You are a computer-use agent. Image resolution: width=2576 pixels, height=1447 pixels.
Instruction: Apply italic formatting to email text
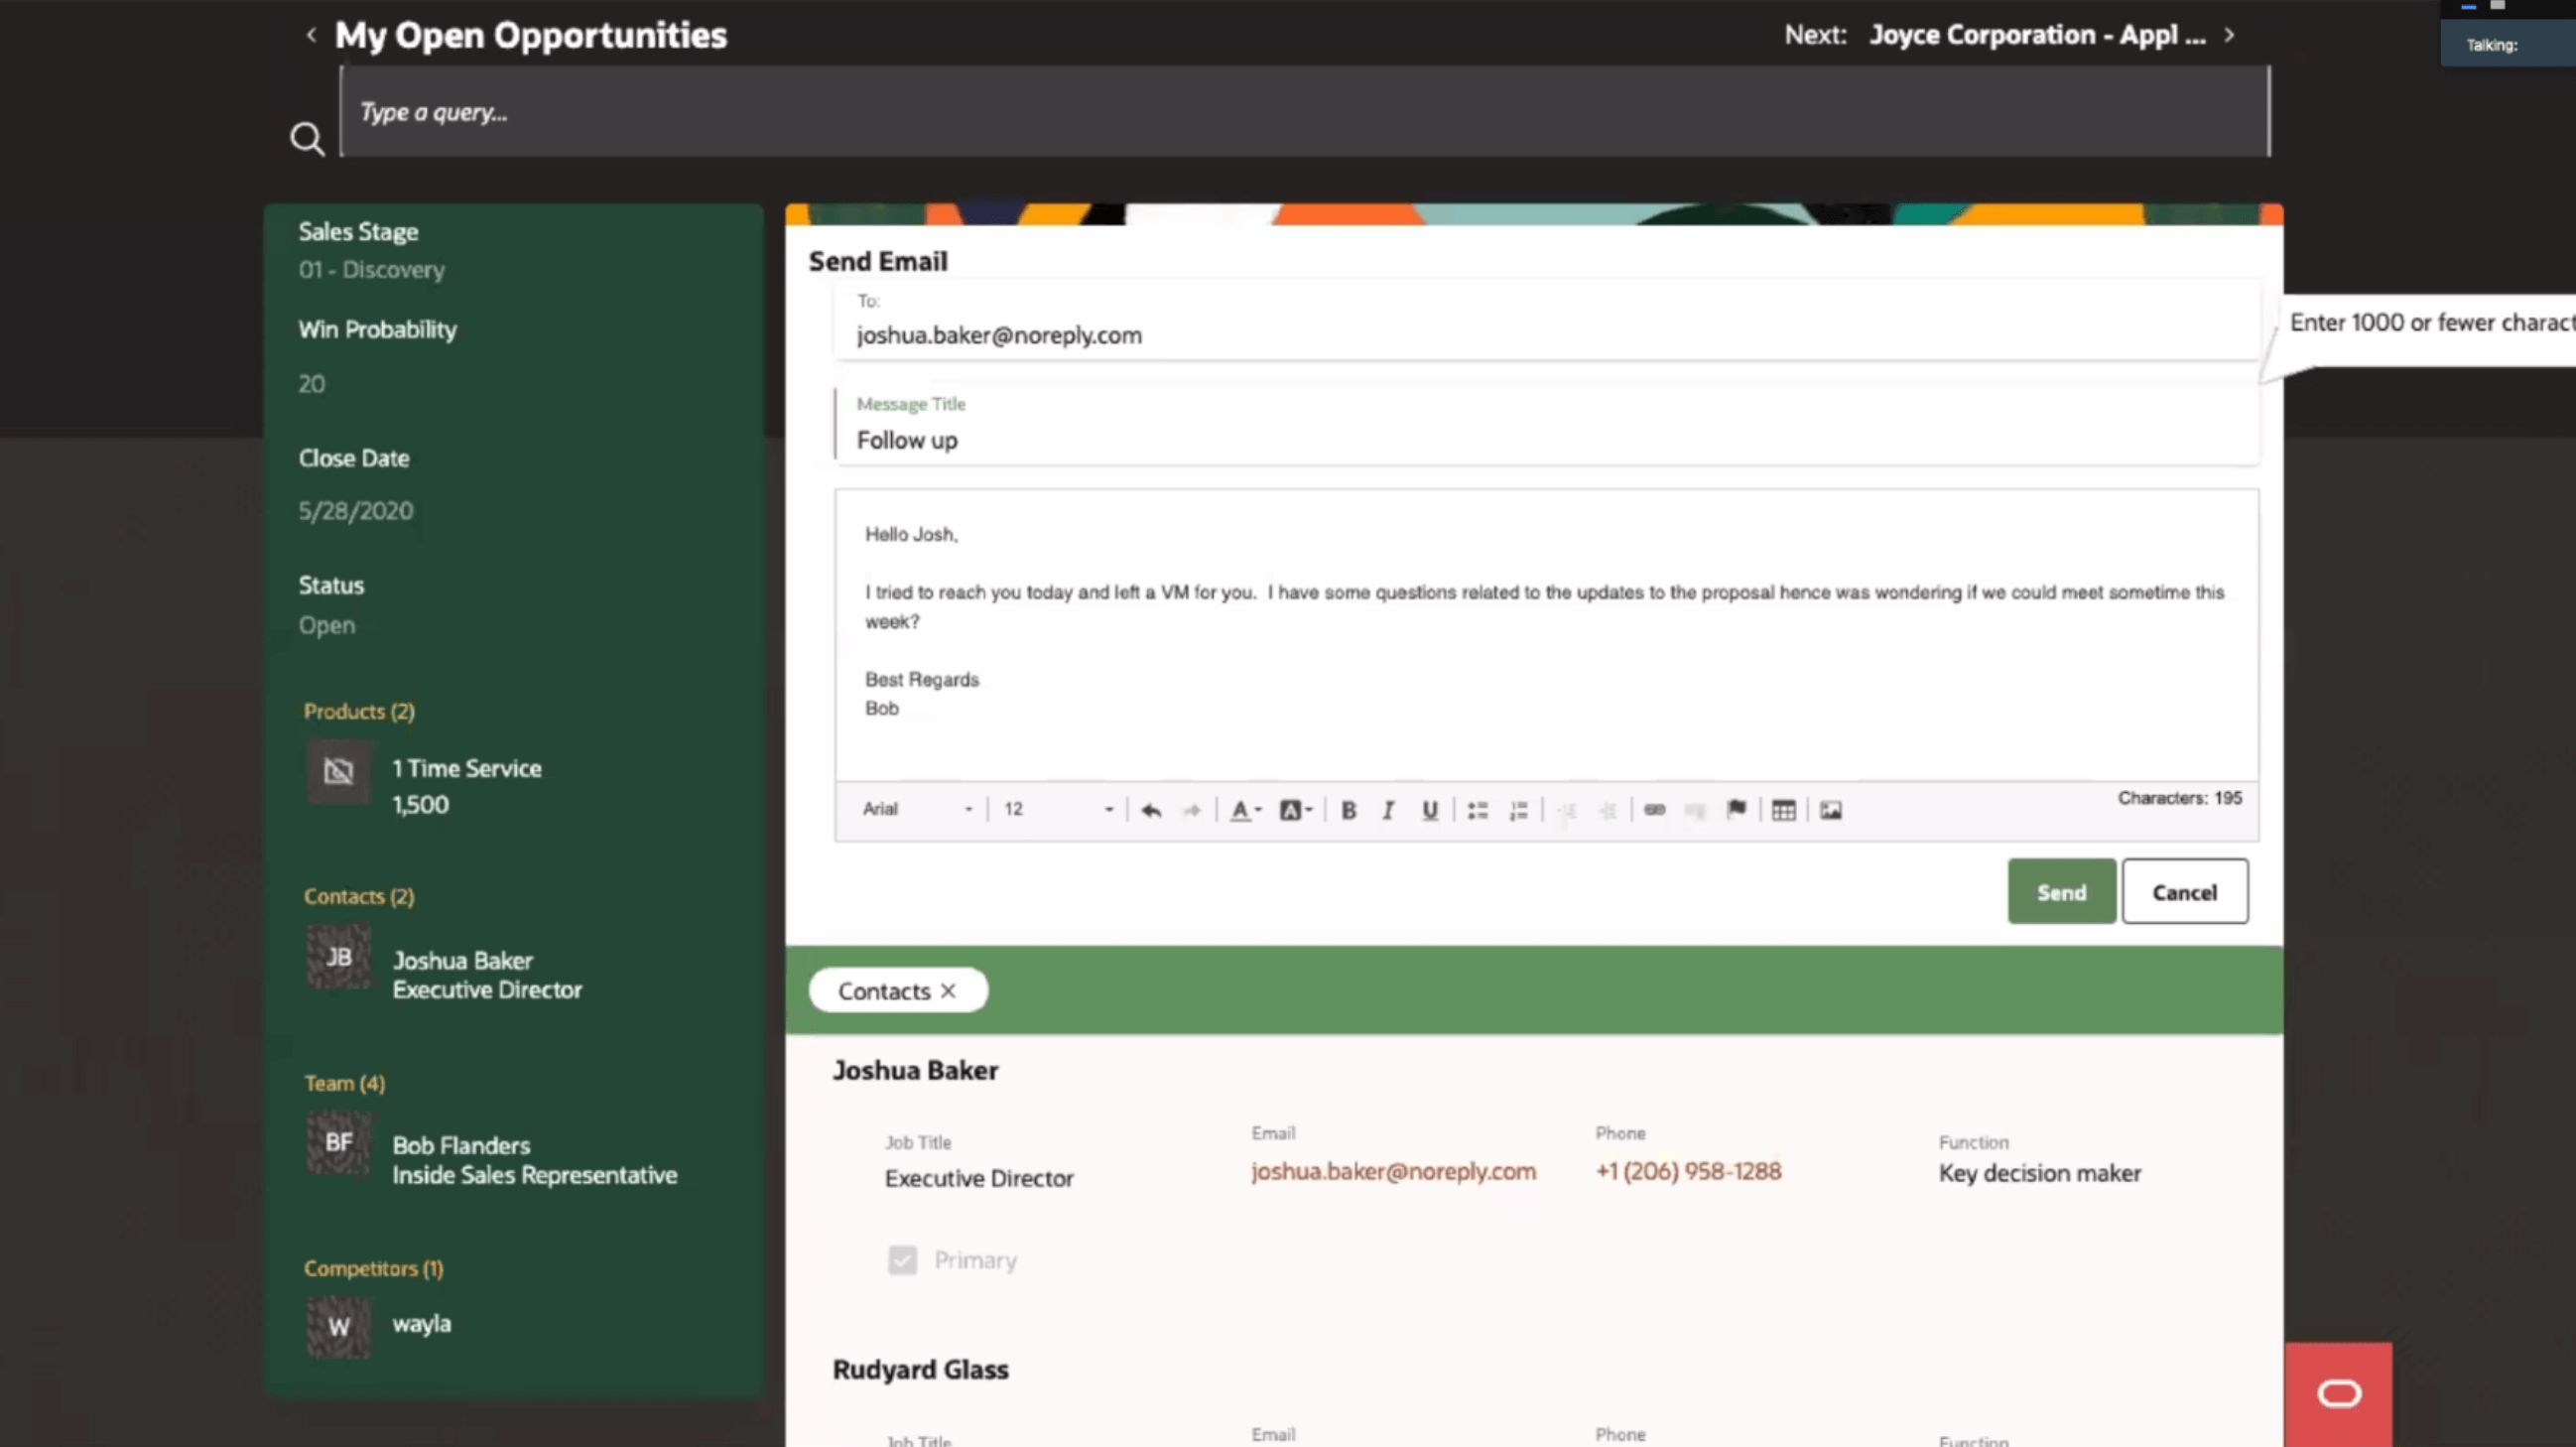1388,810
